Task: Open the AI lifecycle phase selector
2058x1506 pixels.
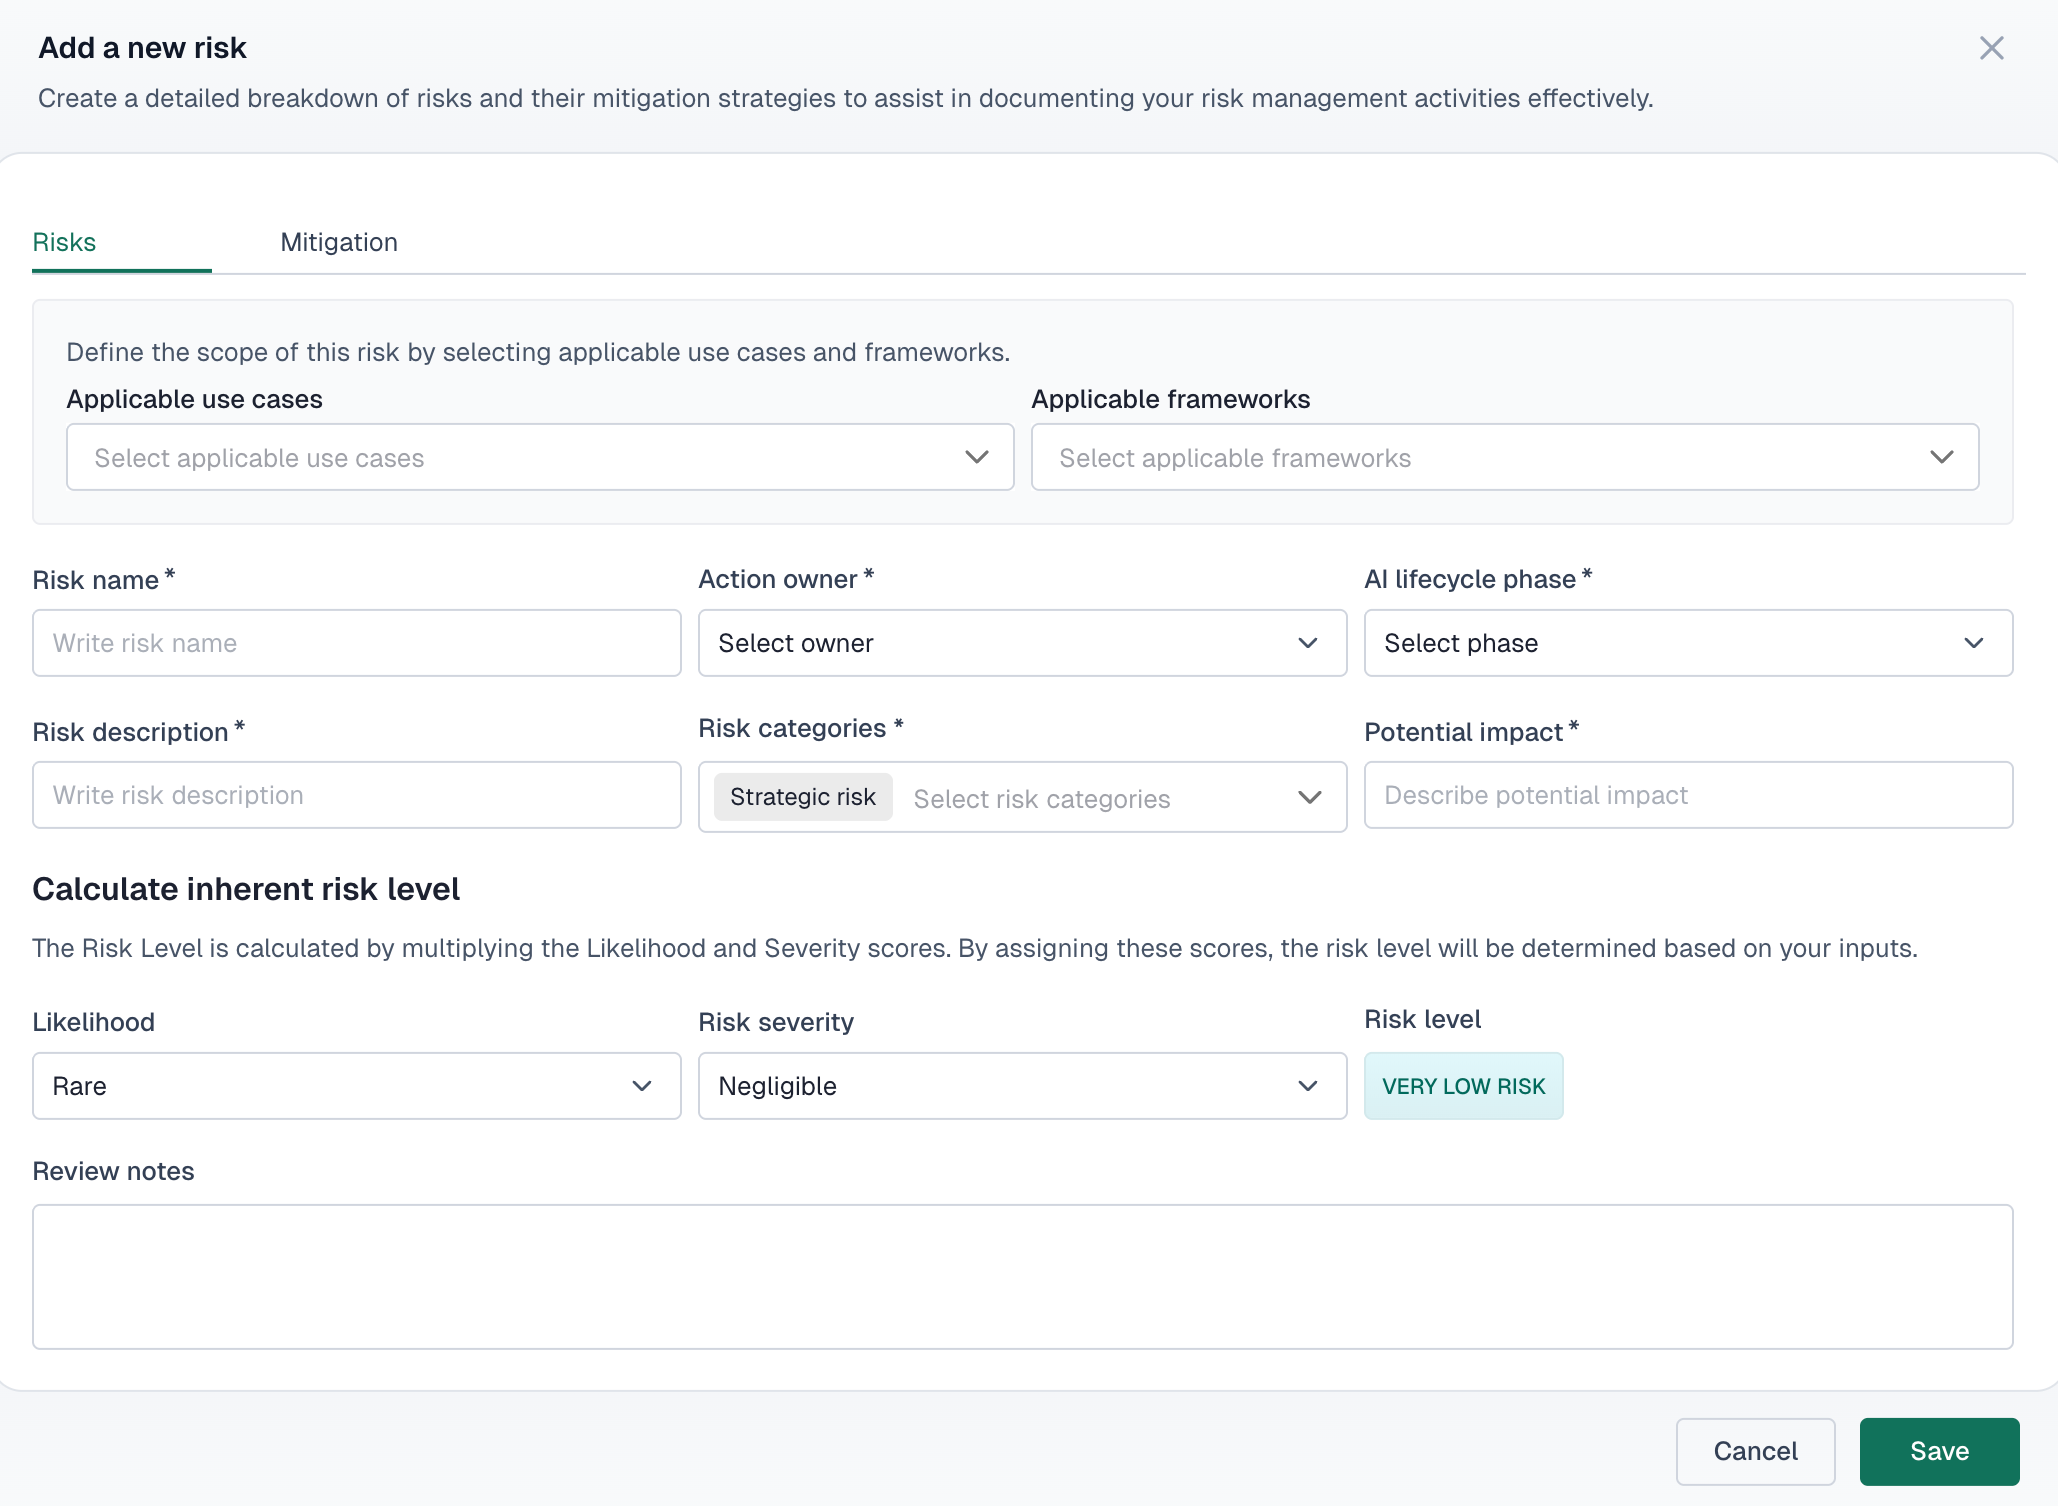Action: (x=1687, y=643)
